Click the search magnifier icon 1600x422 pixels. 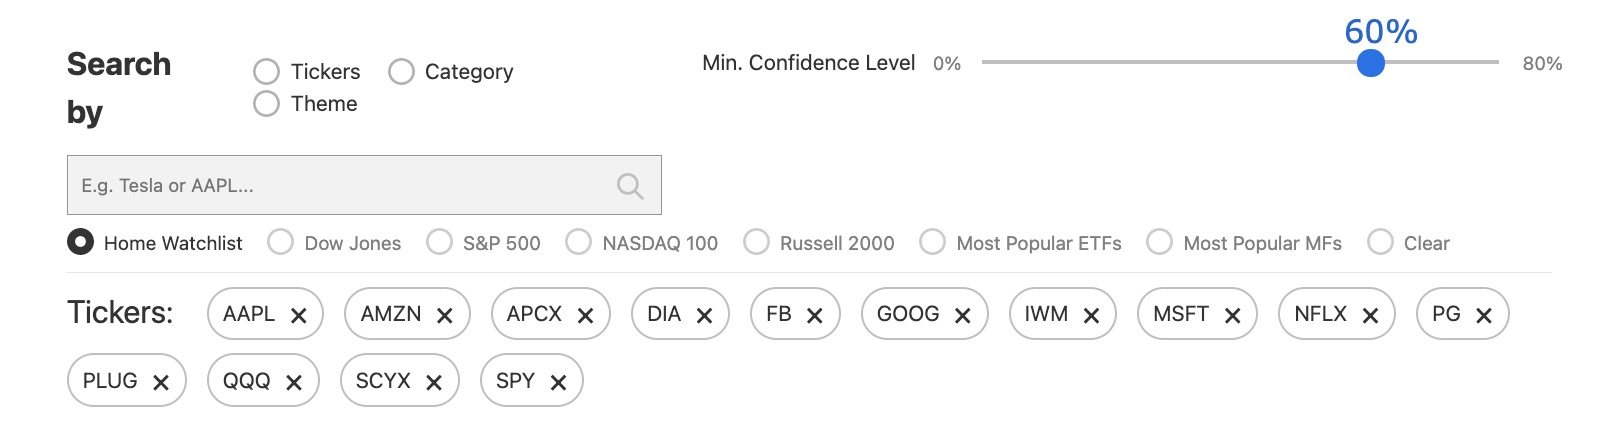pyautogui.click(x=629, y=186)
